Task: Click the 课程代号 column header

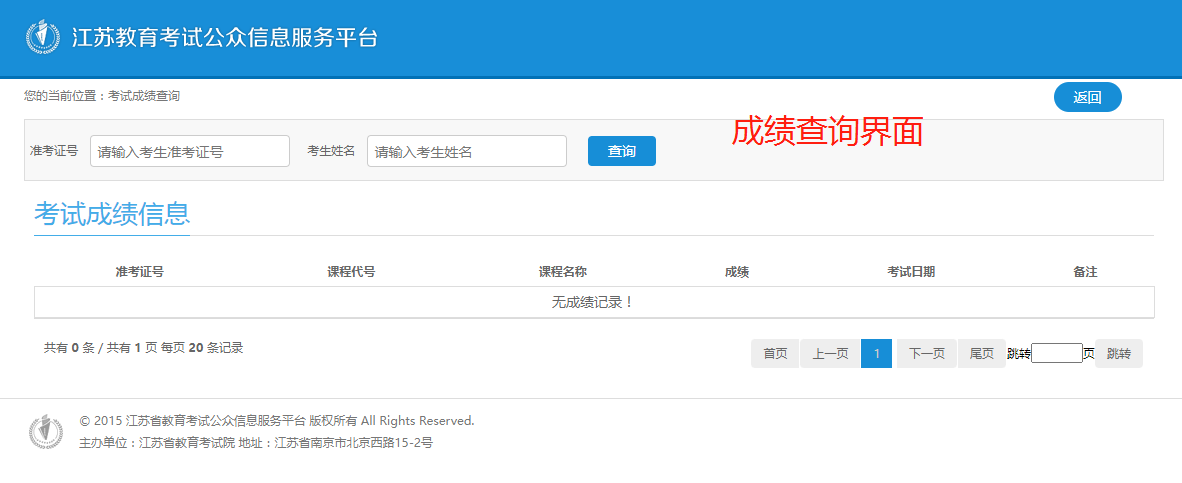Action: coord(351,272)
